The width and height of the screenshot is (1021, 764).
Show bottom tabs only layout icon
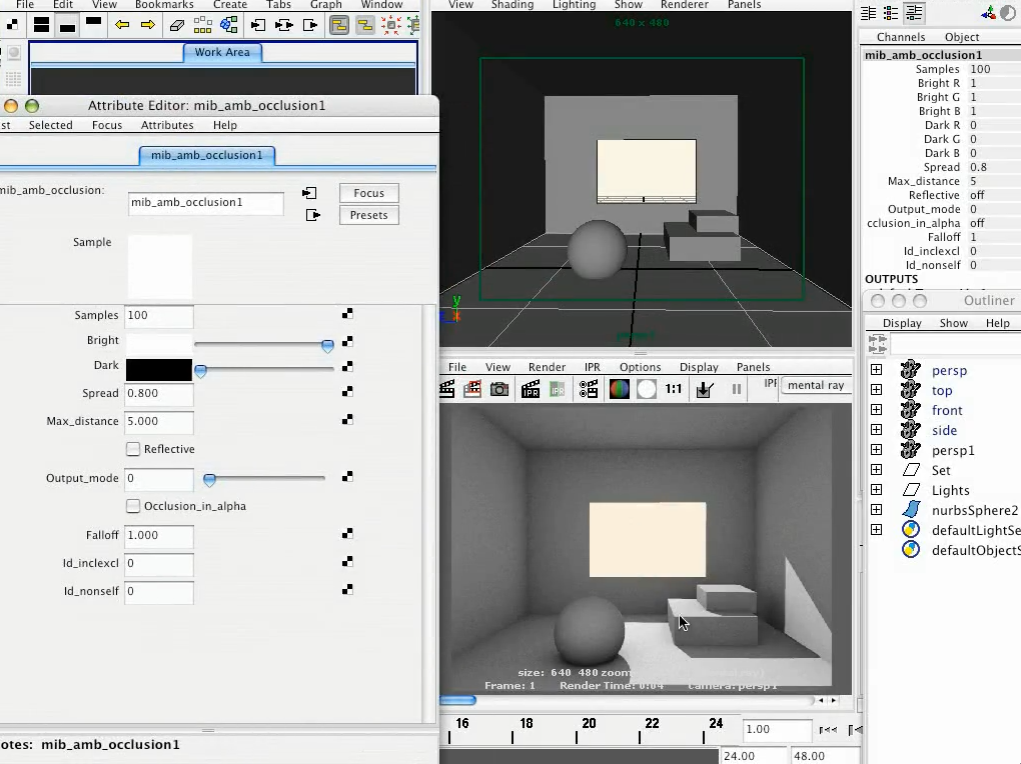67,26
